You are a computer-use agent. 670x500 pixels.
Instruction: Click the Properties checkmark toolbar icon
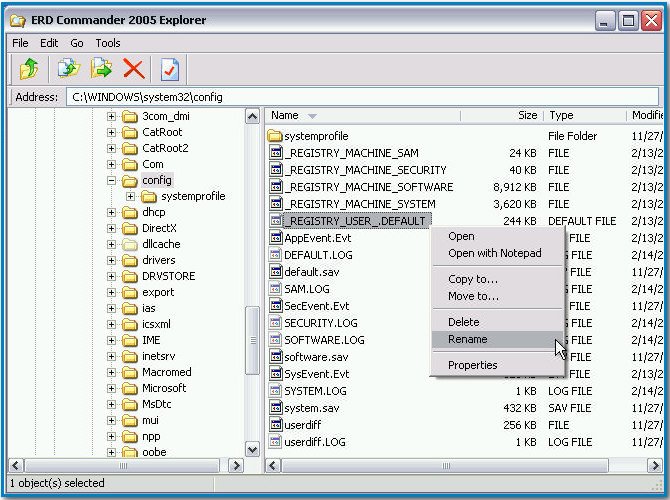click(170, 69)
